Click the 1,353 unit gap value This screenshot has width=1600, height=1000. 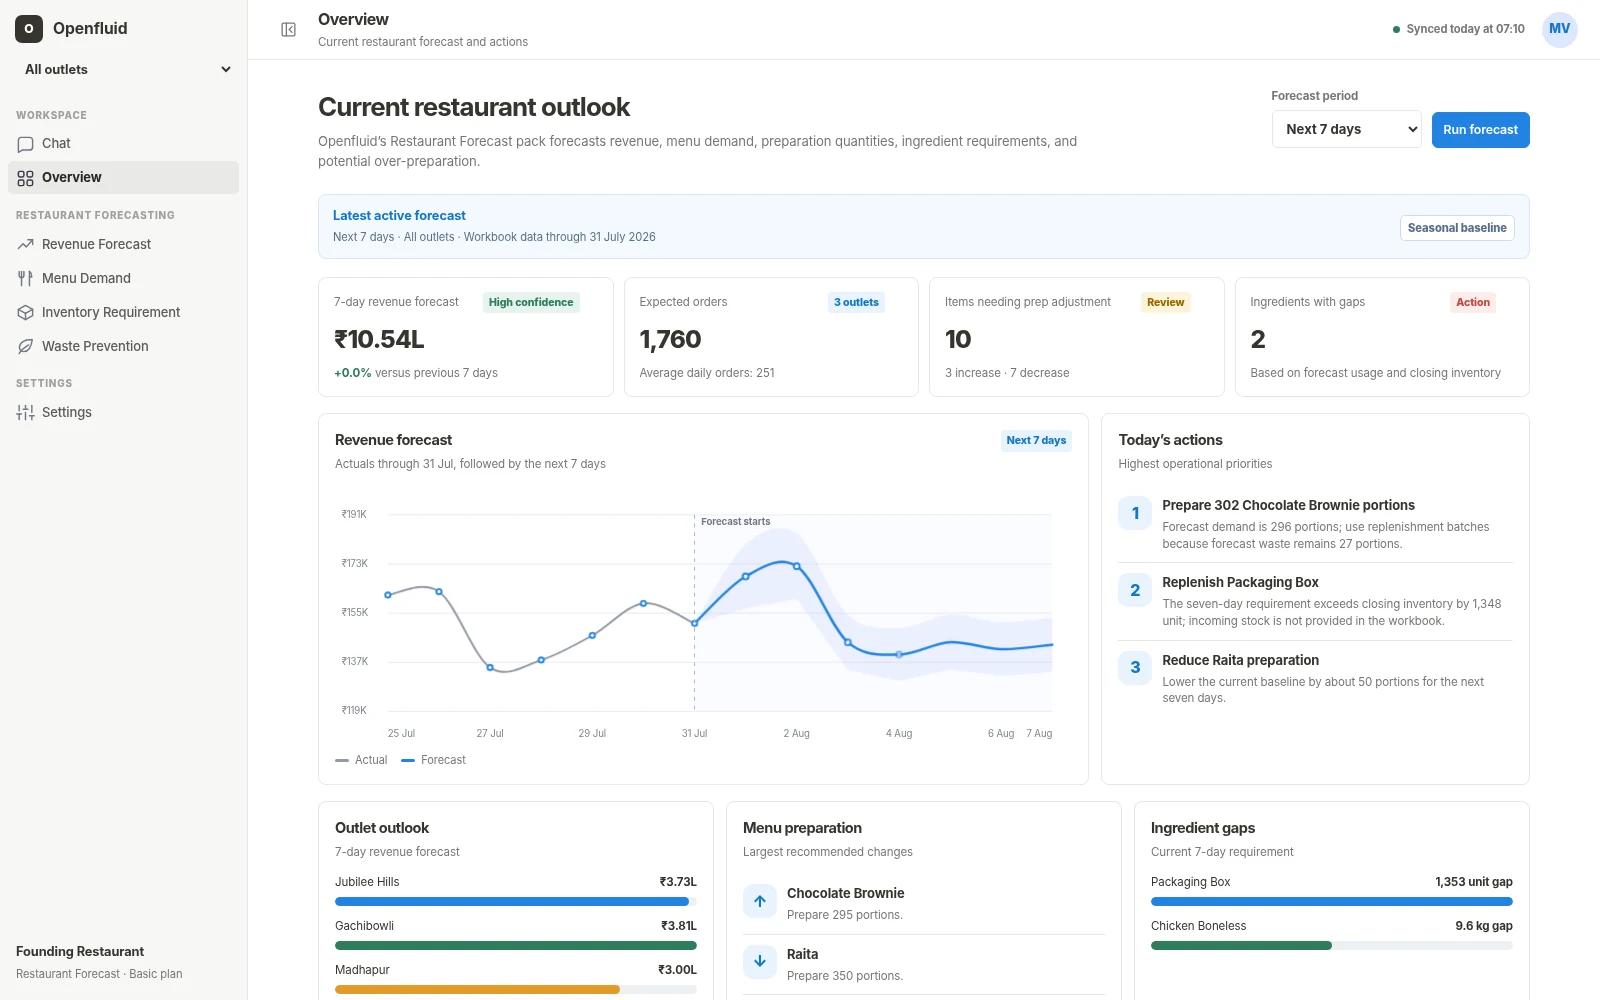[x=1473, y=882]
